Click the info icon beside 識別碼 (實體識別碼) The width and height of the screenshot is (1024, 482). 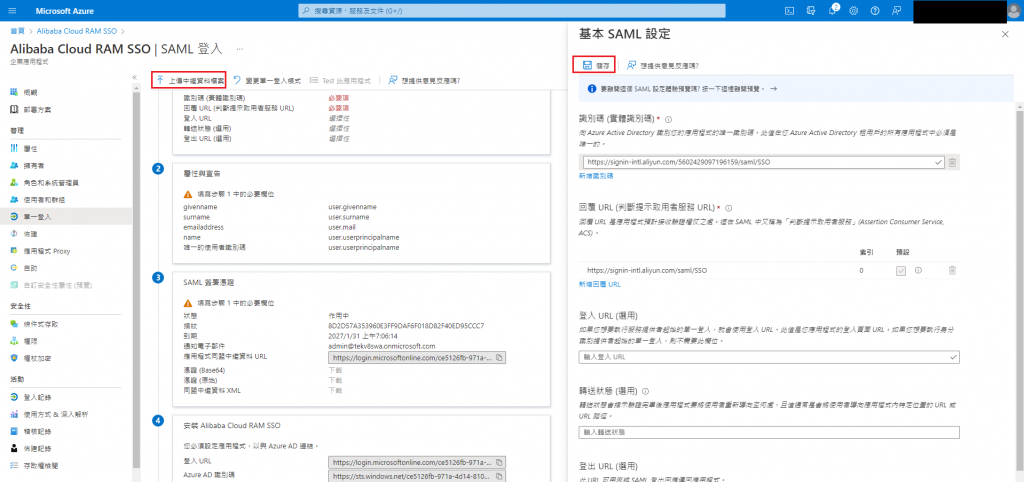[669, 120]
